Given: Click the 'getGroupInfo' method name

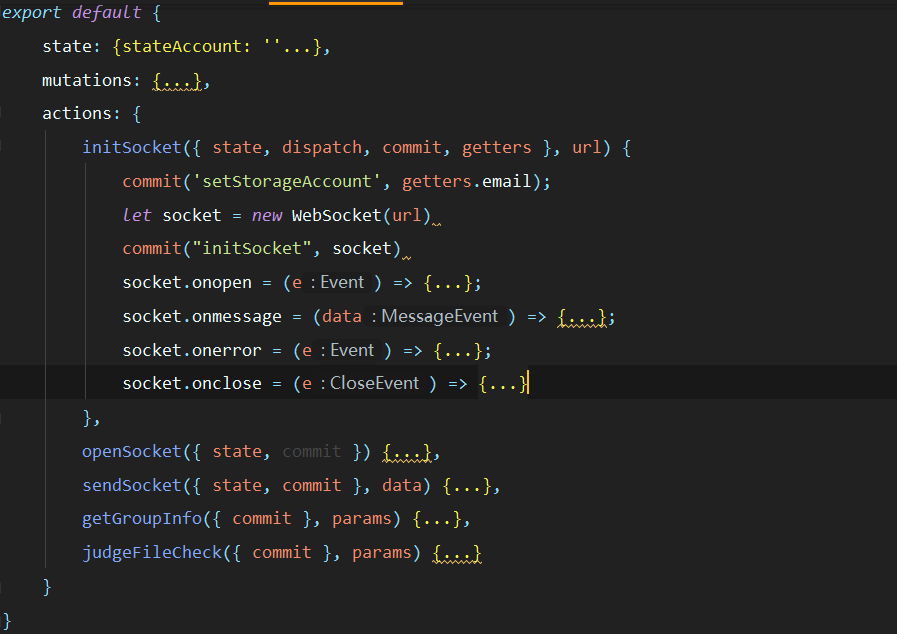Looking at the screenshot, I should pyautogui.click(x=142, y=518).
